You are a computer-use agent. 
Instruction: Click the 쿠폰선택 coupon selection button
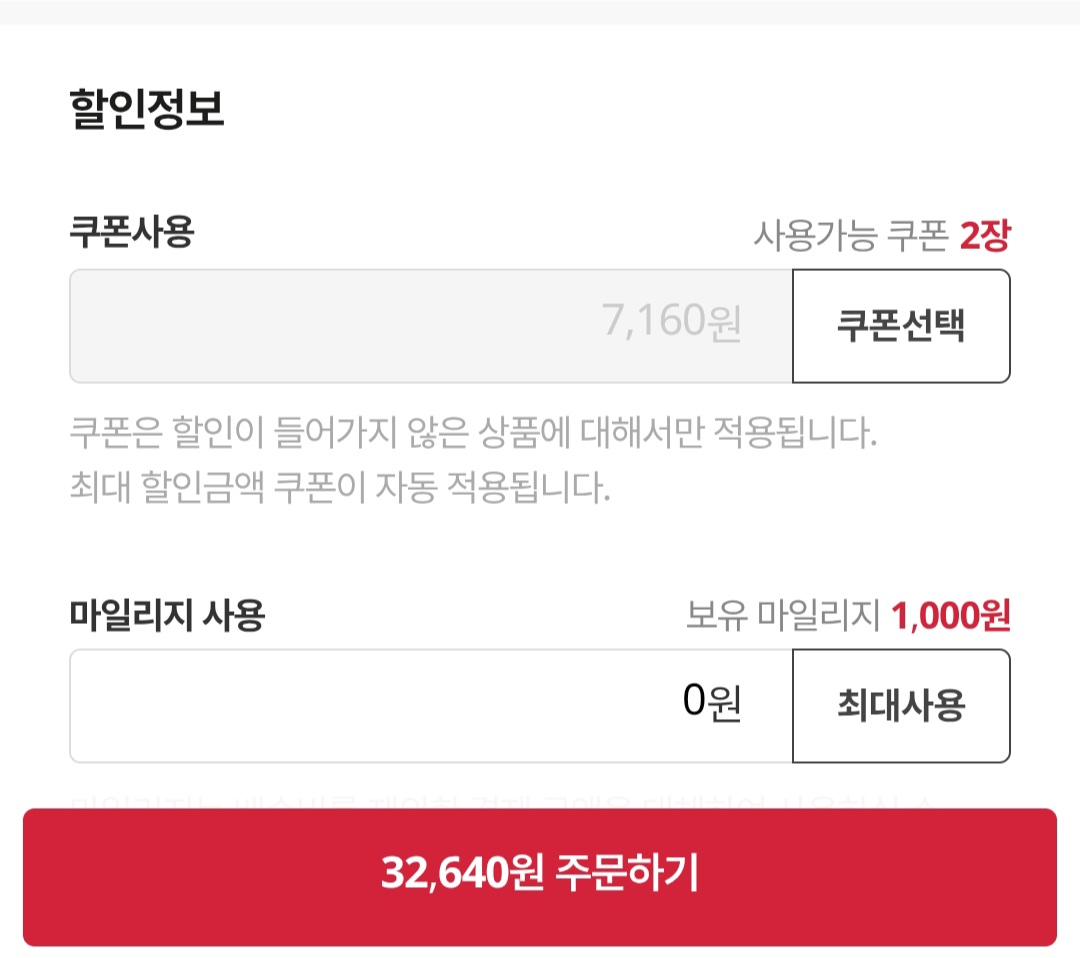click(901, 325)
